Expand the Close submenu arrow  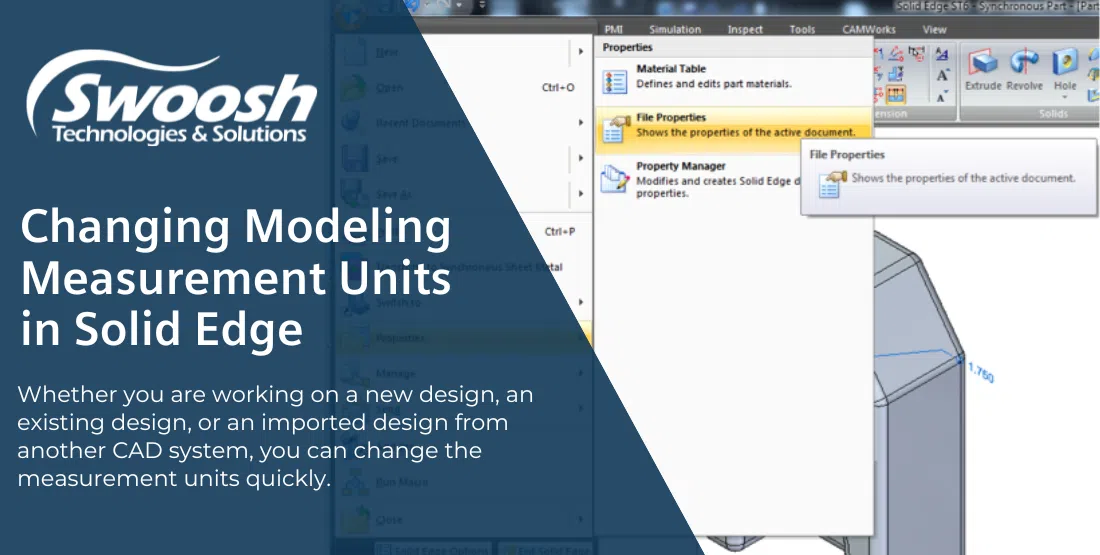coord(581,519)
